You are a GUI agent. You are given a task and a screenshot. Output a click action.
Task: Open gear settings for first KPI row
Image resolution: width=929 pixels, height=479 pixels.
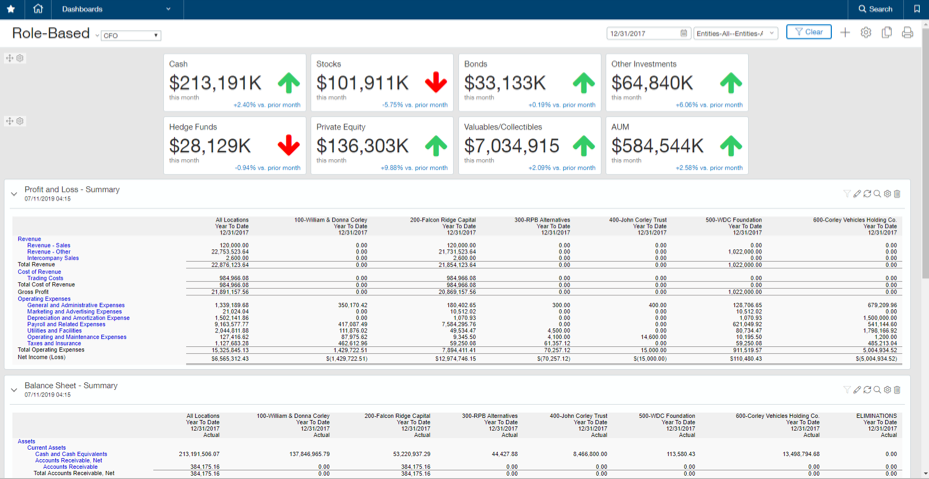pos(20,58)
